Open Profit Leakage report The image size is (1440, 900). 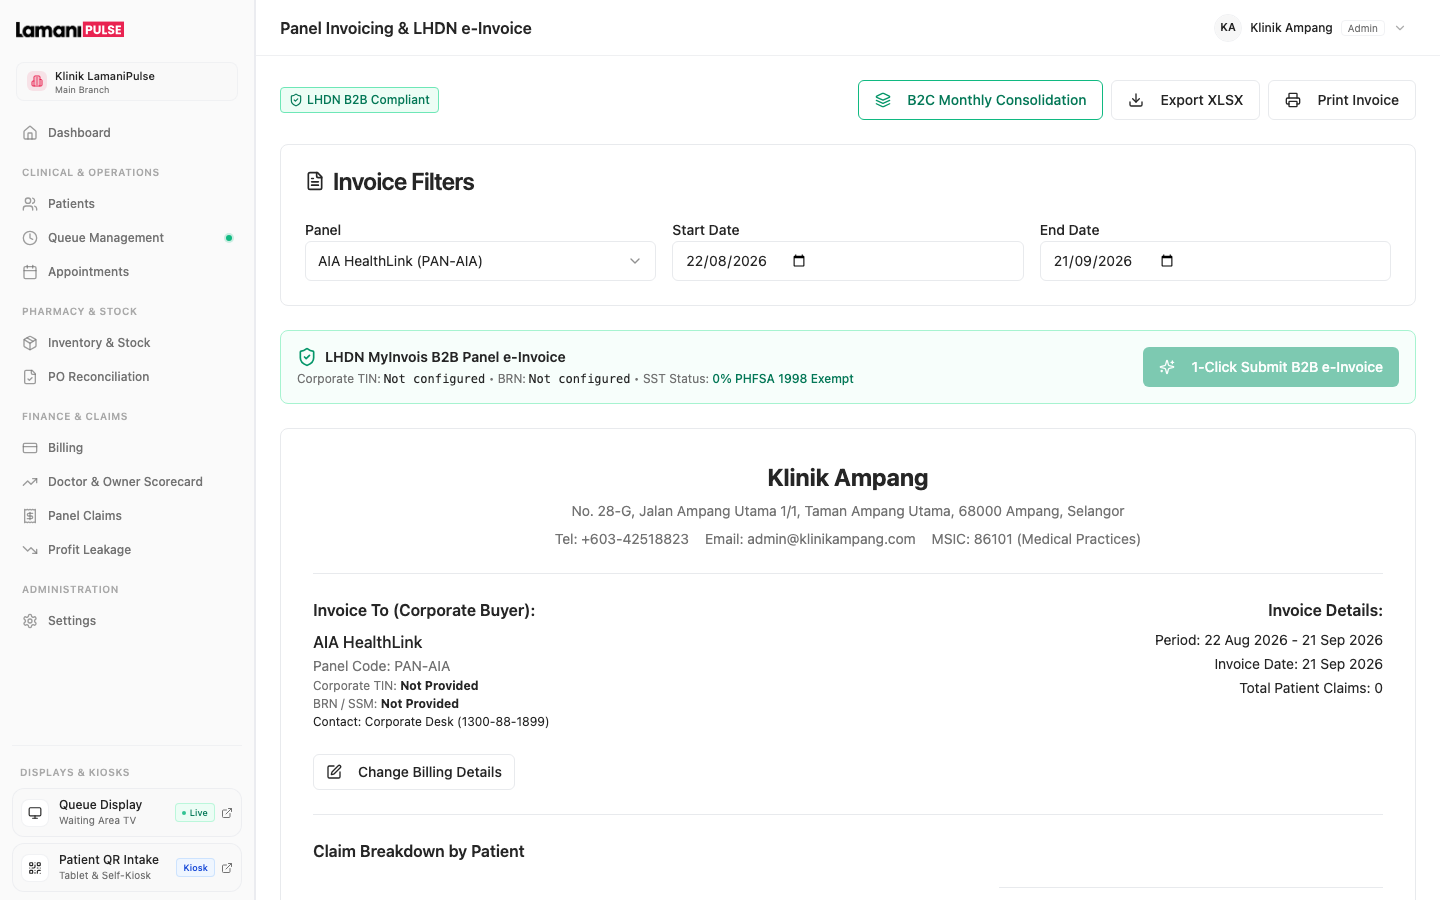(127, 550)
